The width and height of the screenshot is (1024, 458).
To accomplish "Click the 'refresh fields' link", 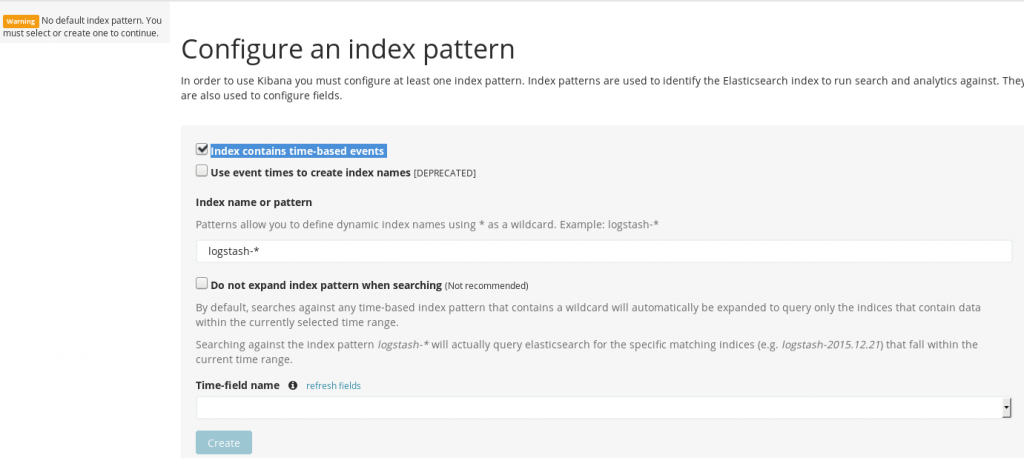I will (333, 385).
